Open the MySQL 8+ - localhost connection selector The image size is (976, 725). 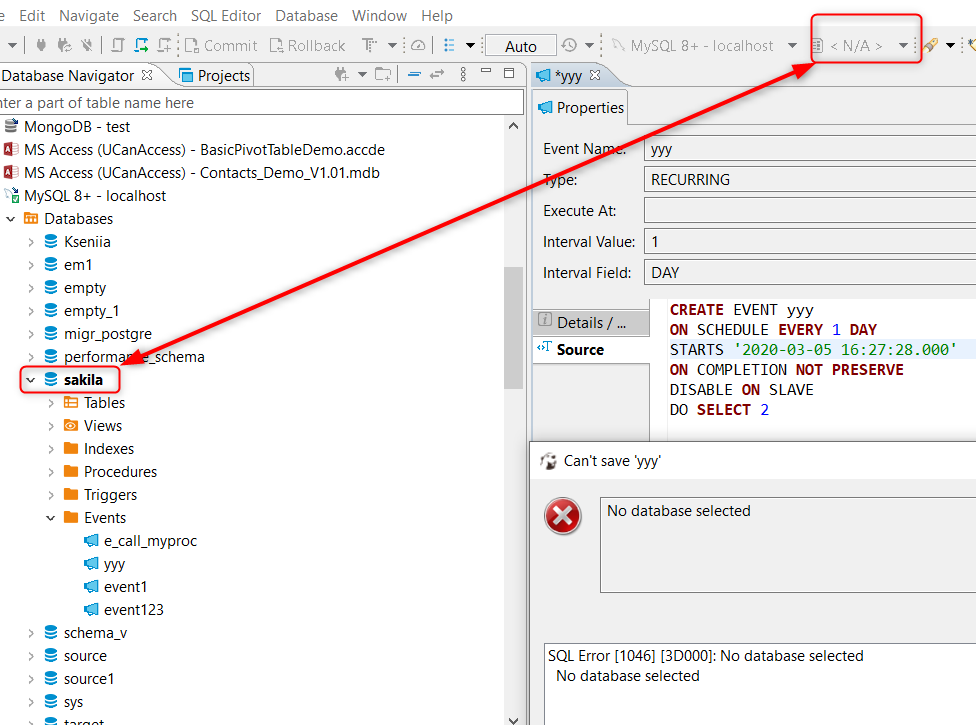703,46
